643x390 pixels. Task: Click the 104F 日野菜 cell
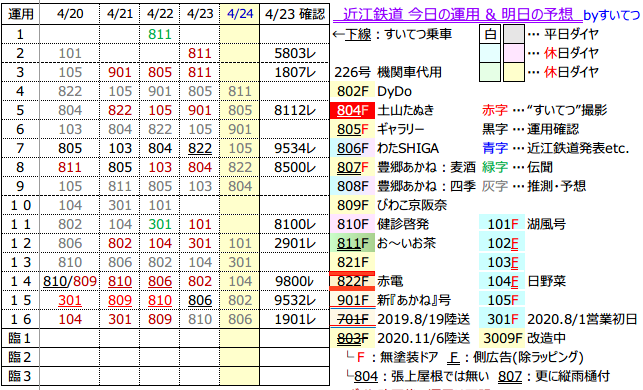pyautogui.click(x=502, y=281)
